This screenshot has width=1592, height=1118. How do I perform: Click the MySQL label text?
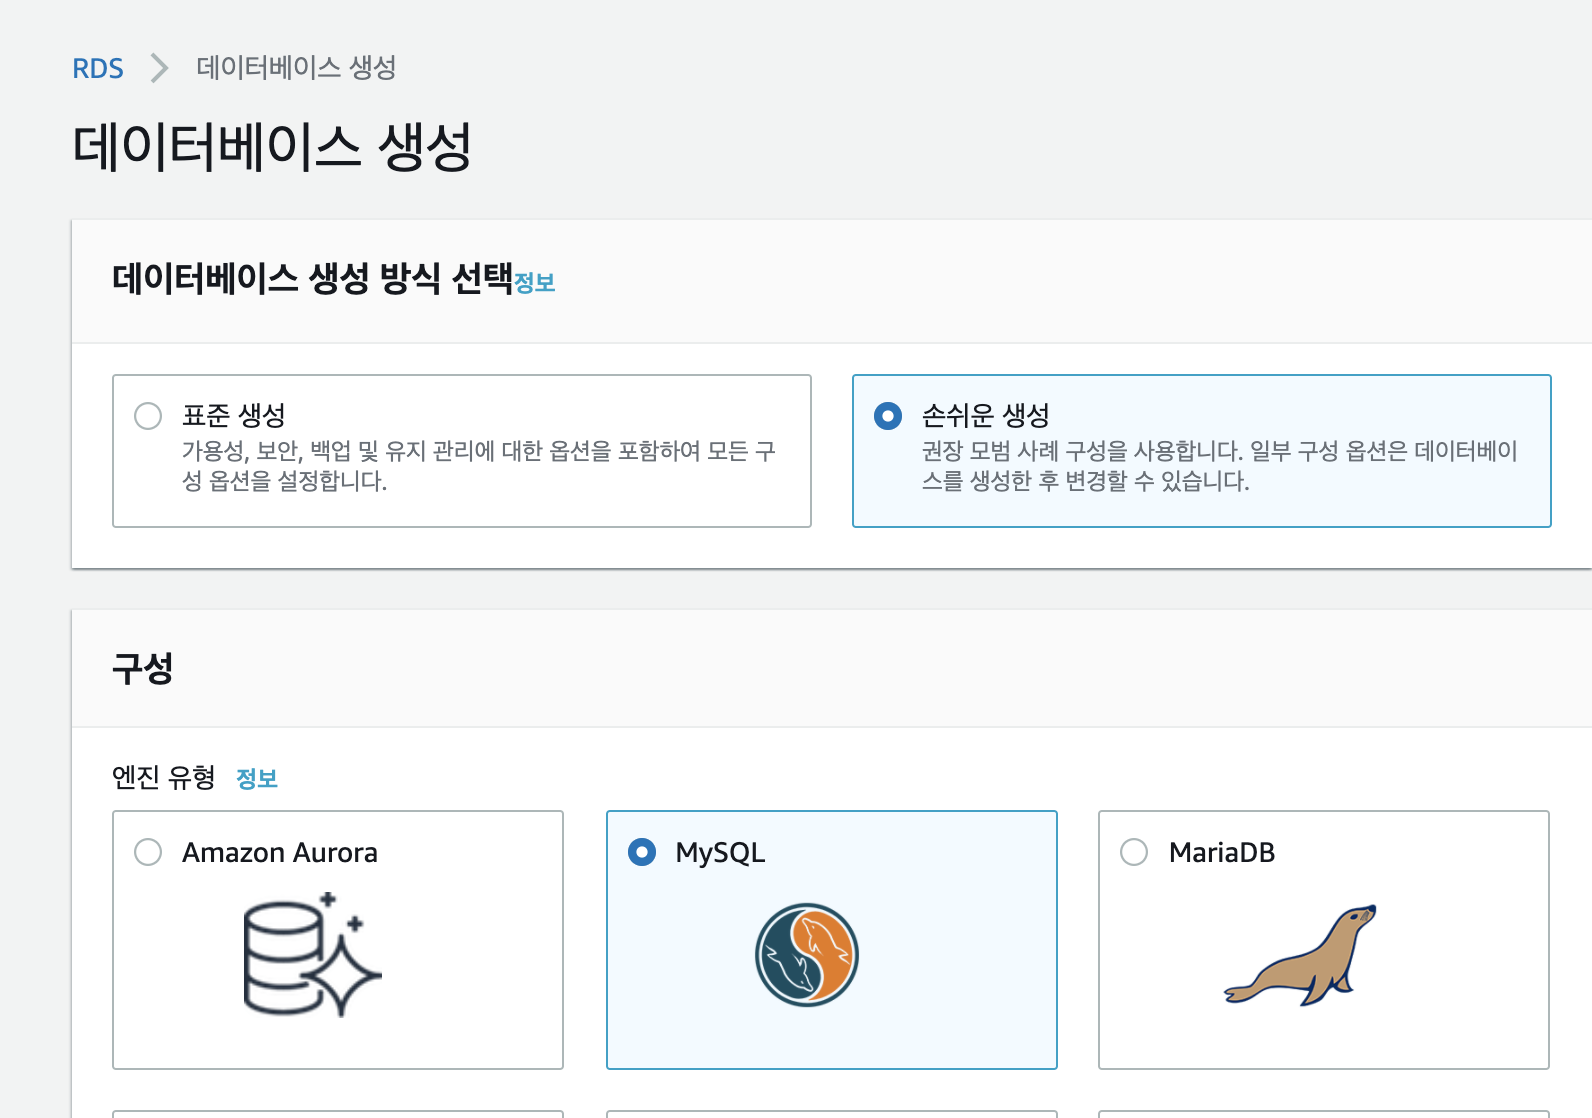[x=720, y=853]
